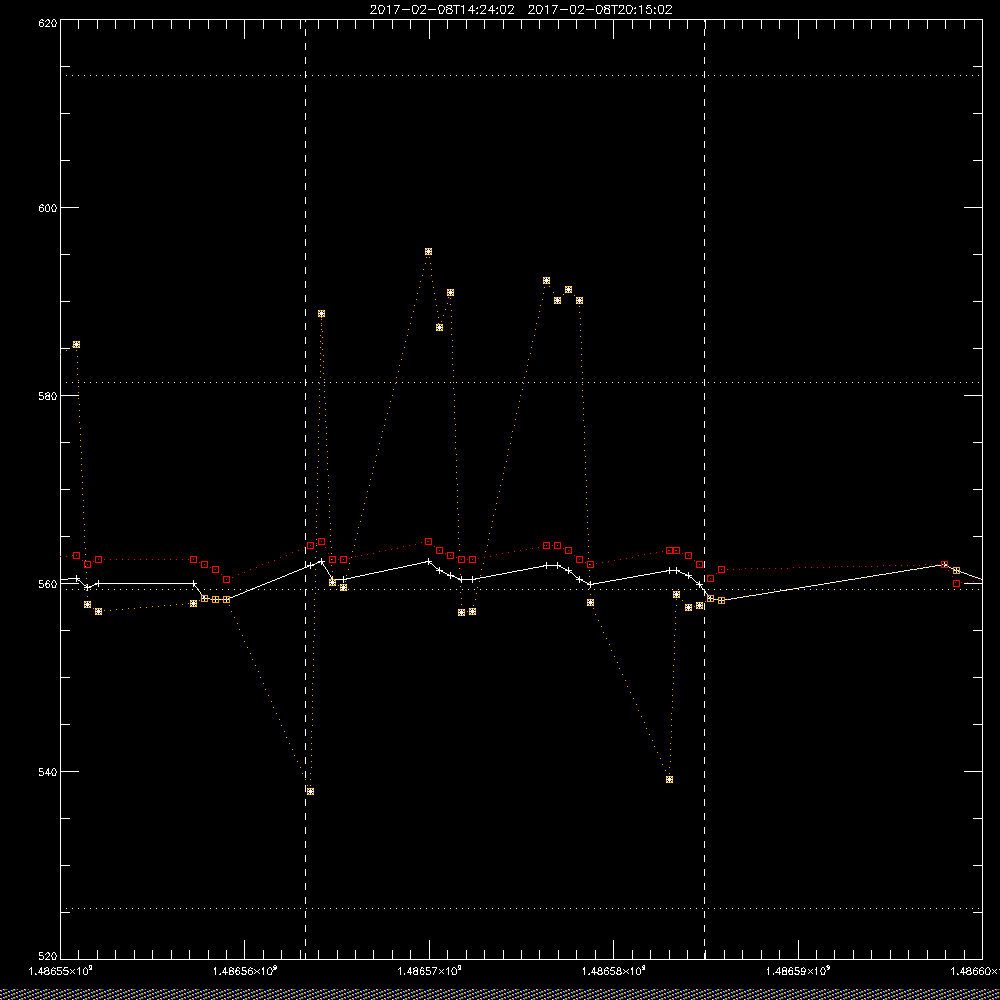Pick the lowest orange data point near 538
Viewport: 1000px width, 1000px height.
pyautogui.click(x=310, y=791)
